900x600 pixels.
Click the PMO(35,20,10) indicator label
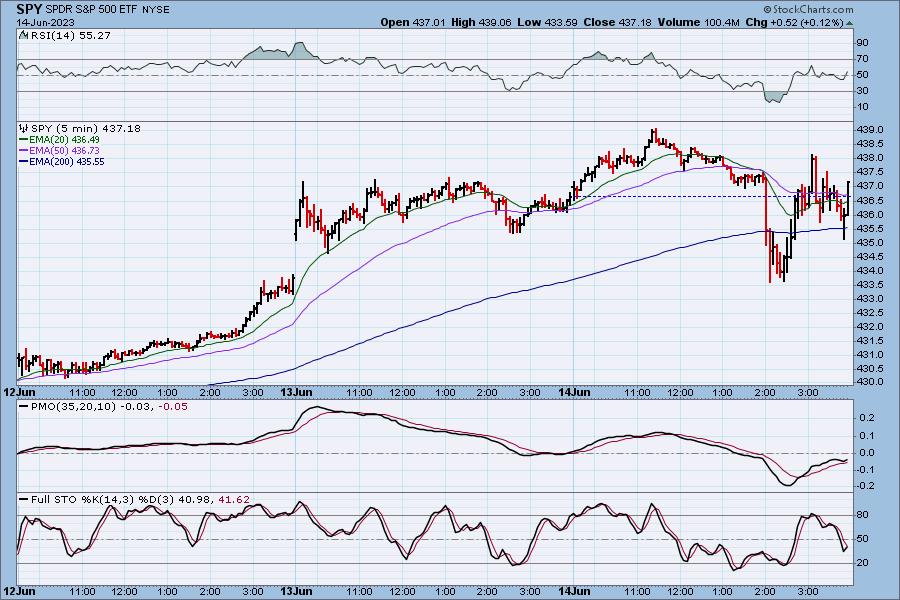point(73,407)
